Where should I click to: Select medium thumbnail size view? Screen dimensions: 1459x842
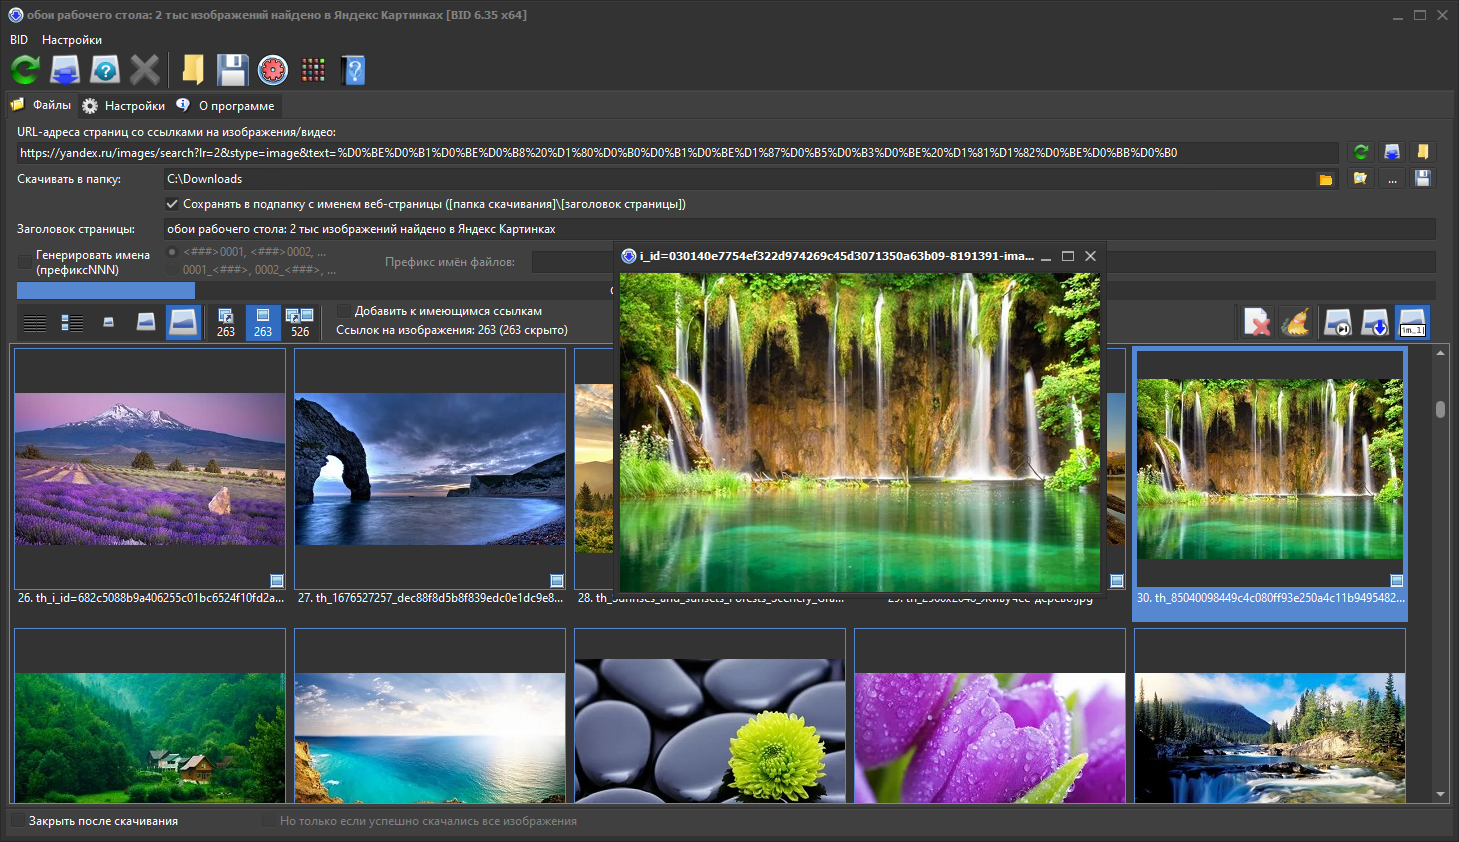pos(146,322)
